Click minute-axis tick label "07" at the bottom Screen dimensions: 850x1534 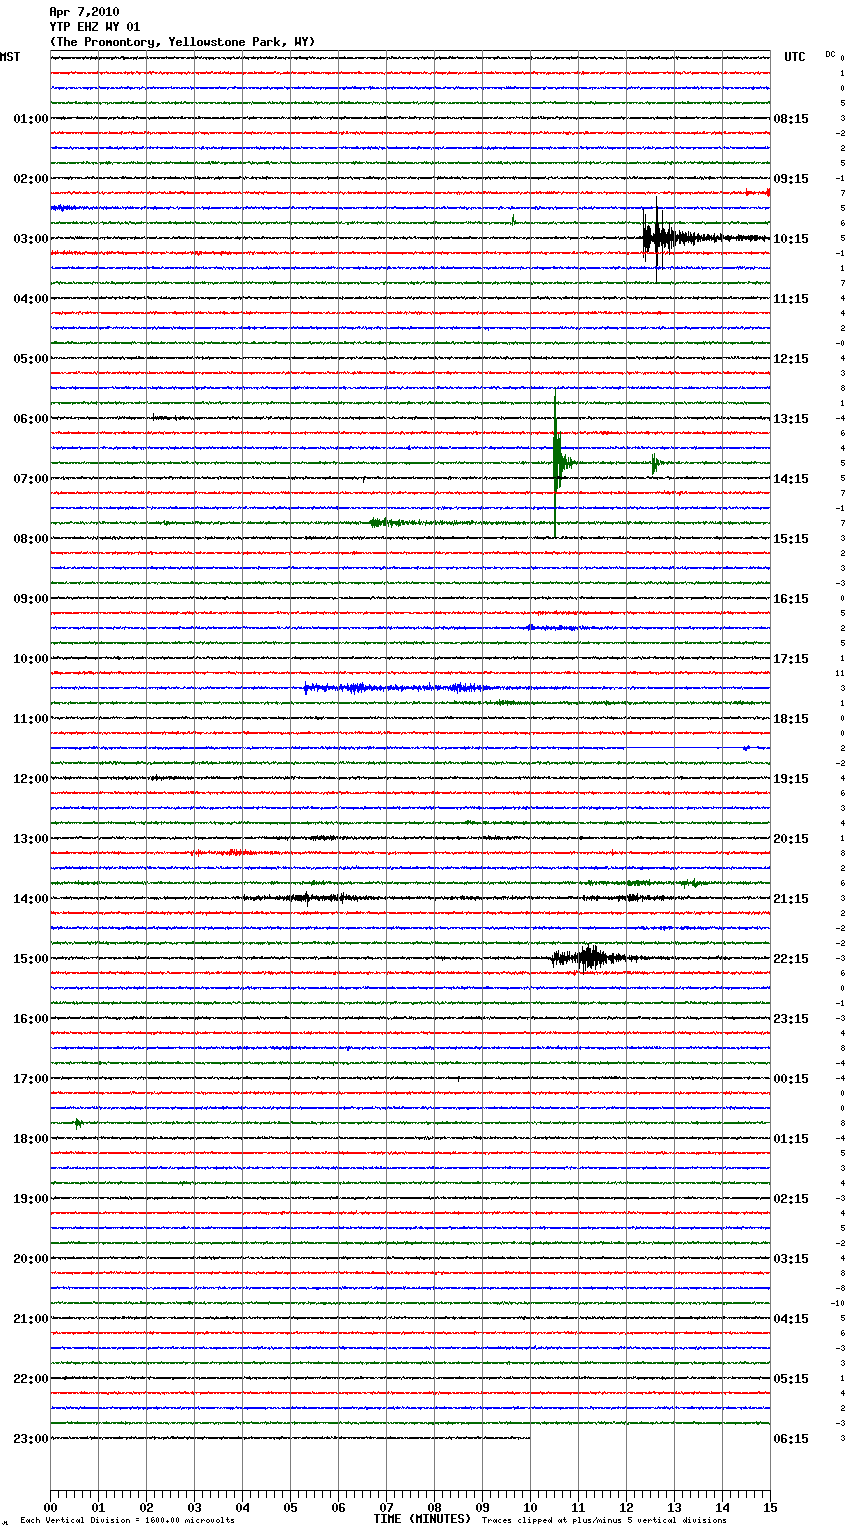pyautogui.click(x=386, y=1507)
